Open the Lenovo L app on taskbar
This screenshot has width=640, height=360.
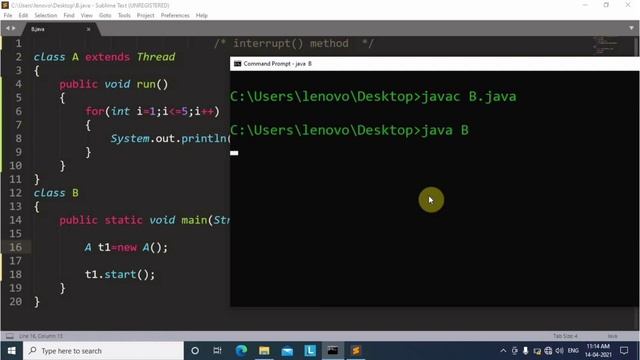click(310, 351)
